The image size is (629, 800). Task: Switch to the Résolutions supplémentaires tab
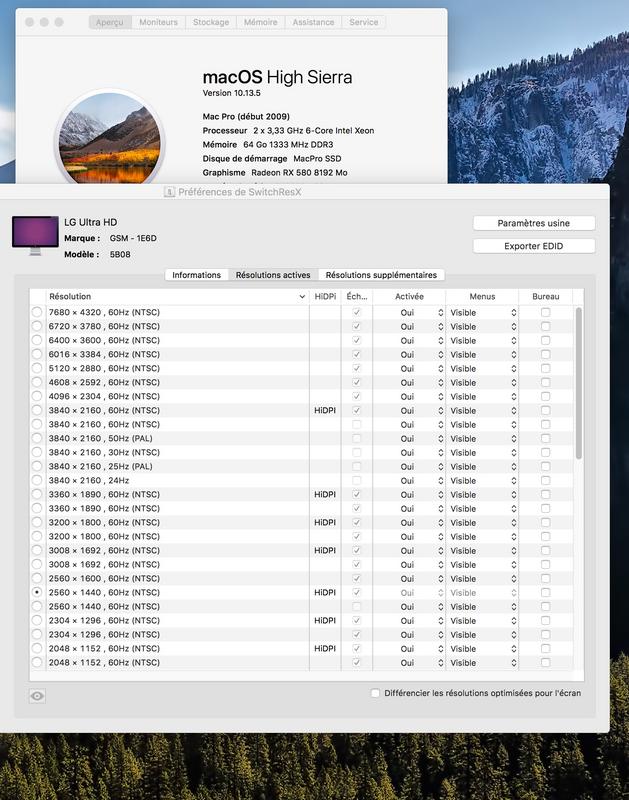tap(381, 275)
